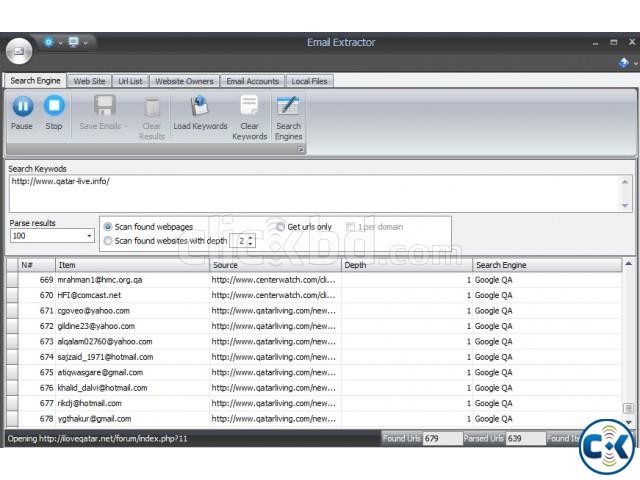Image resolution: width=640 pixels, height=480 pixels.
Task: Select the khalid_dalvi@hotmail.com entry
Action: click(102, 388)
